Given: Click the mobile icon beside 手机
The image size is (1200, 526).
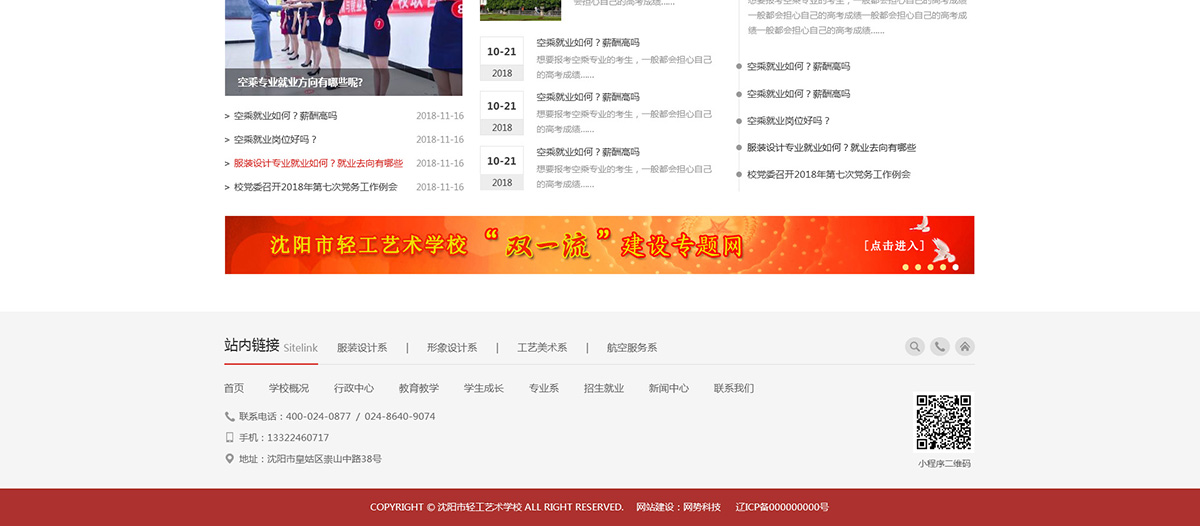Looking at the screenshot, I should pyautogui.click(x=230, y=438).
